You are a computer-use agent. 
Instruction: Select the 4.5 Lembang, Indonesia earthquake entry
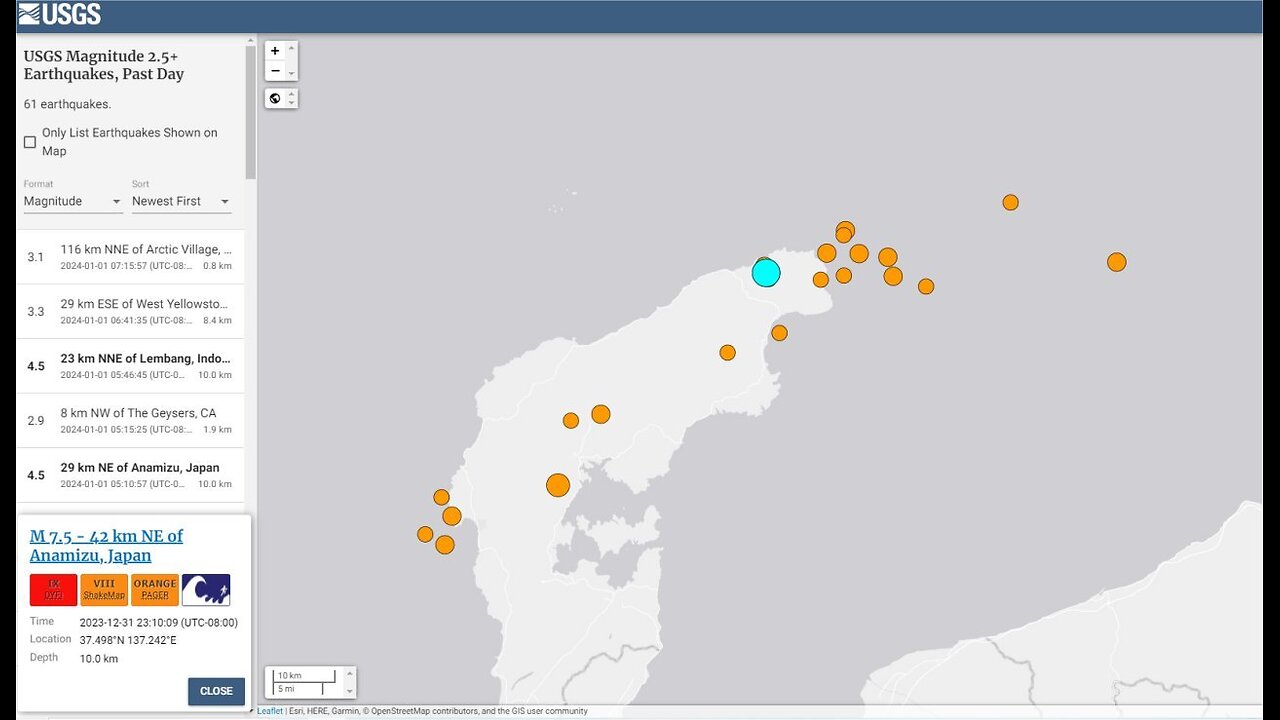click(x=130, y=366)
